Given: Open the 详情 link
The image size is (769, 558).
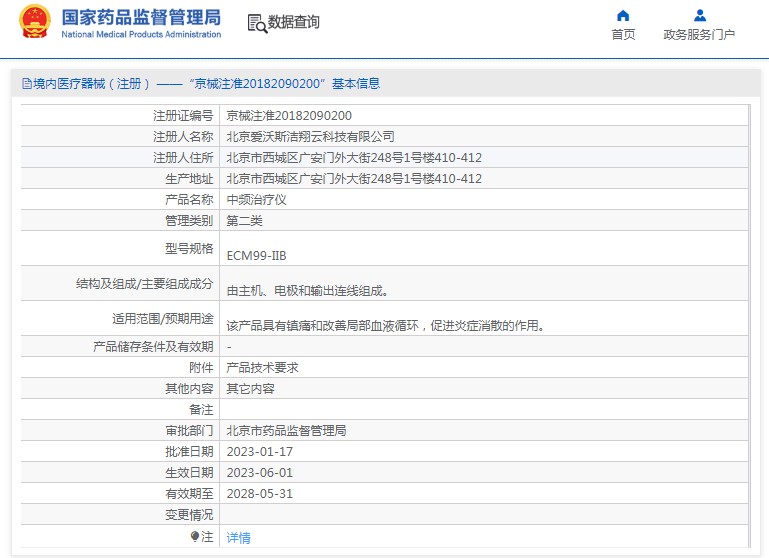Looking at the screenshot, I should [238, 537].
